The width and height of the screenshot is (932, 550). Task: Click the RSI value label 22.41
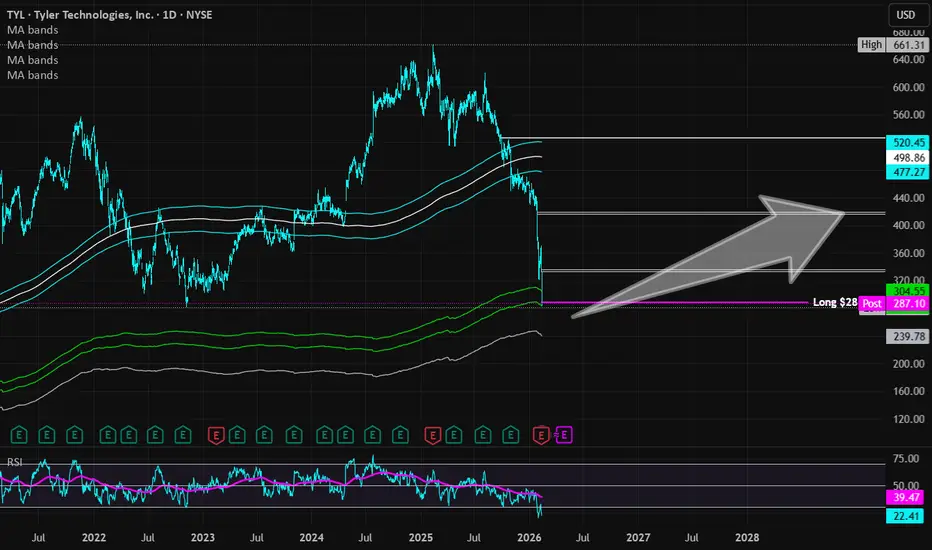click(x=905, y=516)
